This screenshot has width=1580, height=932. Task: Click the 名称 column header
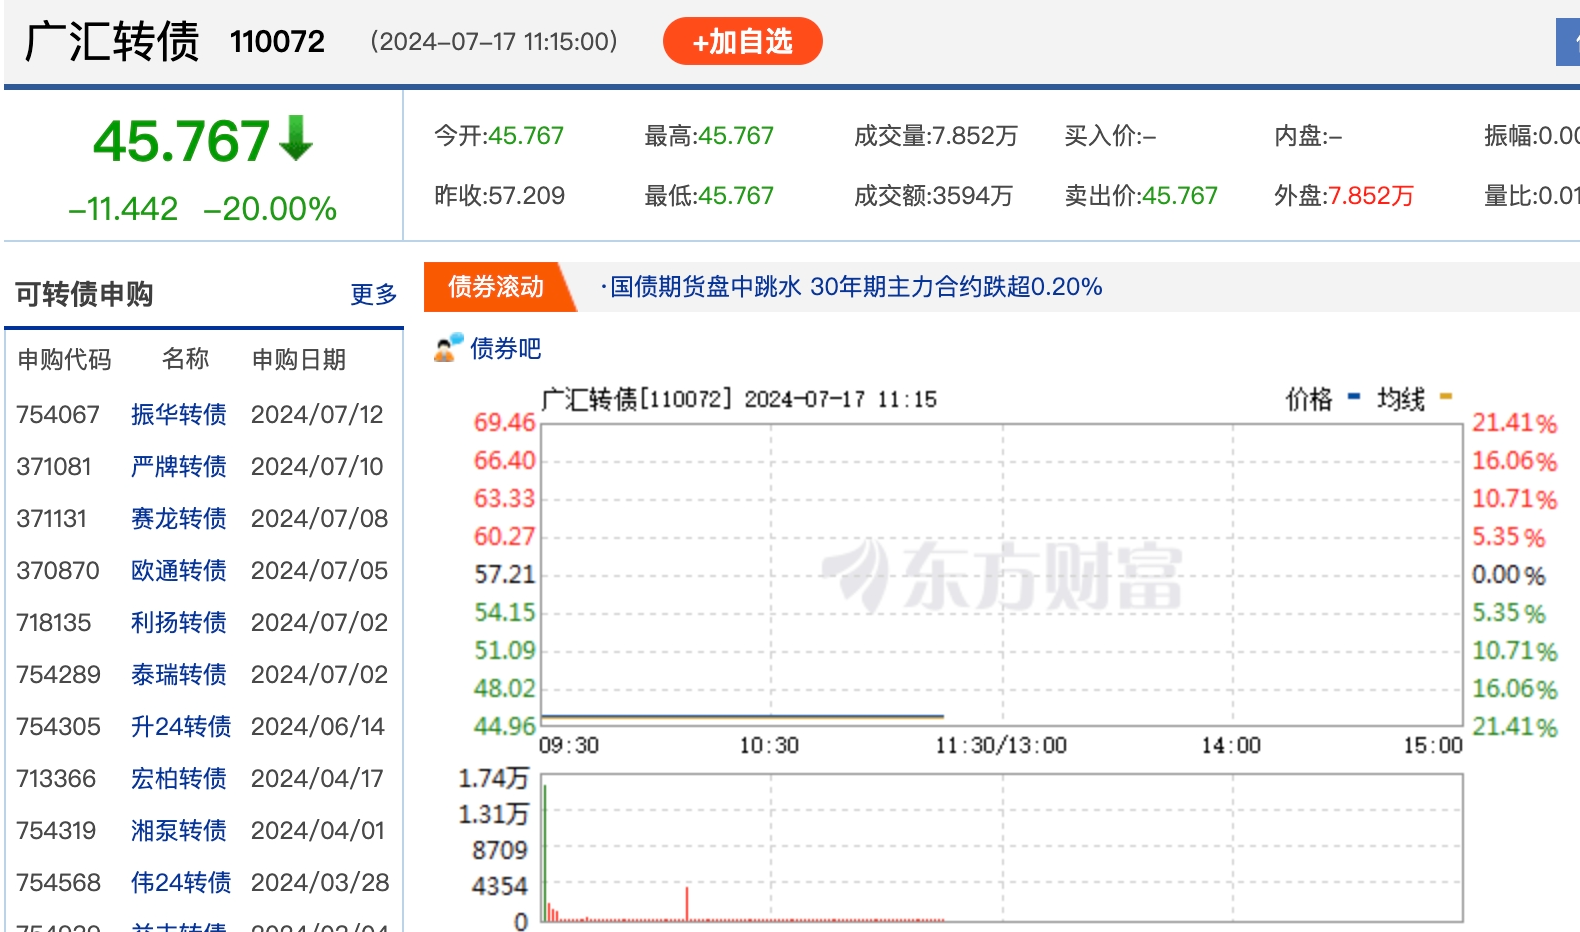[x=186, y=359]
